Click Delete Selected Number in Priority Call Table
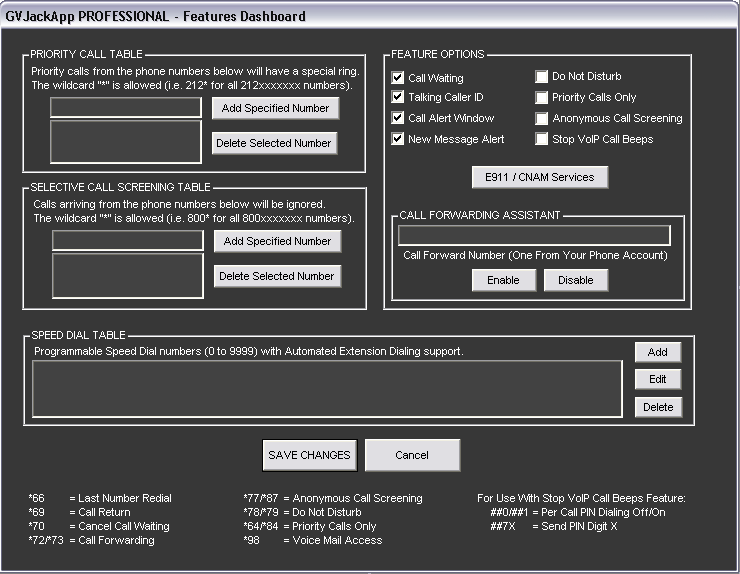 275,143
